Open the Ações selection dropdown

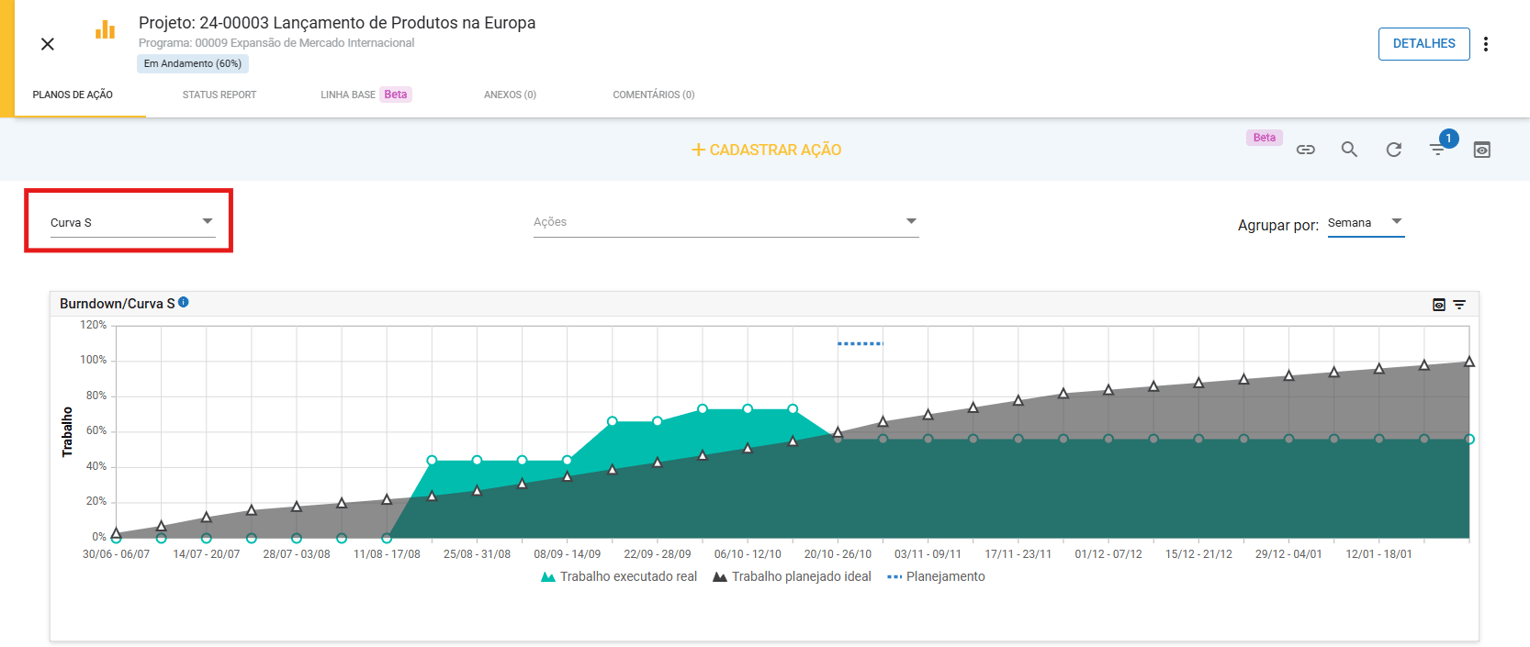coord(726,222)
